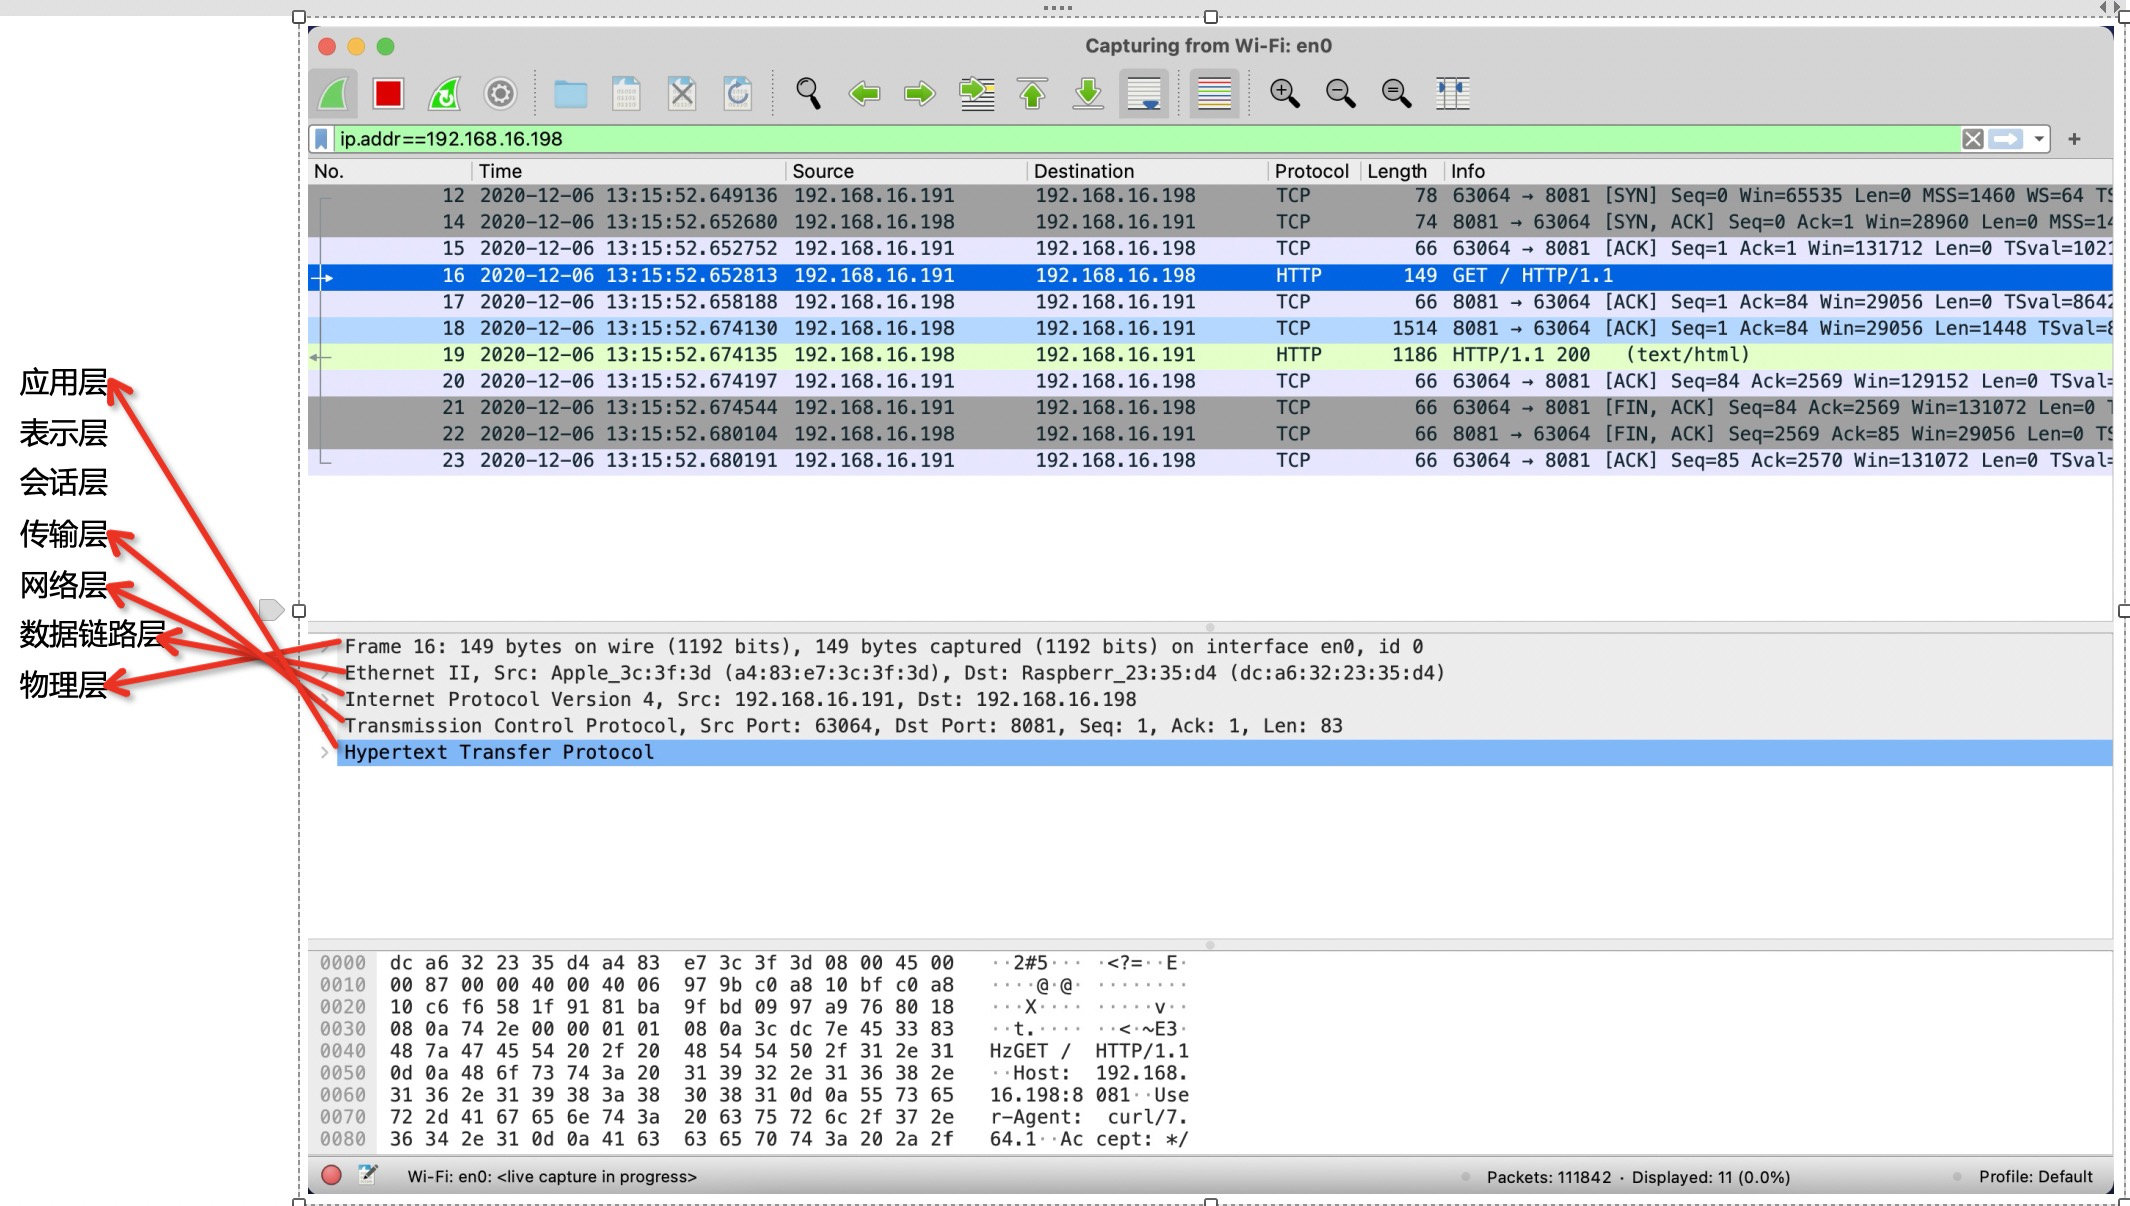Start a new capture with the shark fin icon
This screenshot has width=2130, height=1206.
(x=335, y=93)
